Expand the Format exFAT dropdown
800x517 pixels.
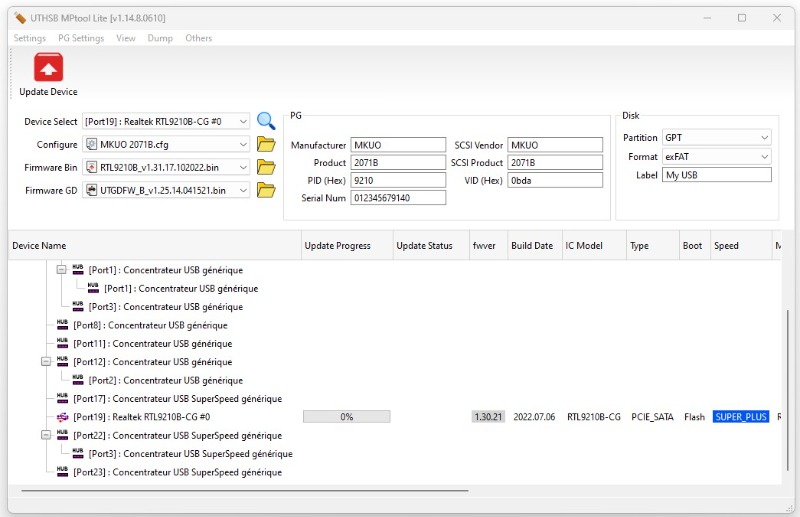[764, 157]
